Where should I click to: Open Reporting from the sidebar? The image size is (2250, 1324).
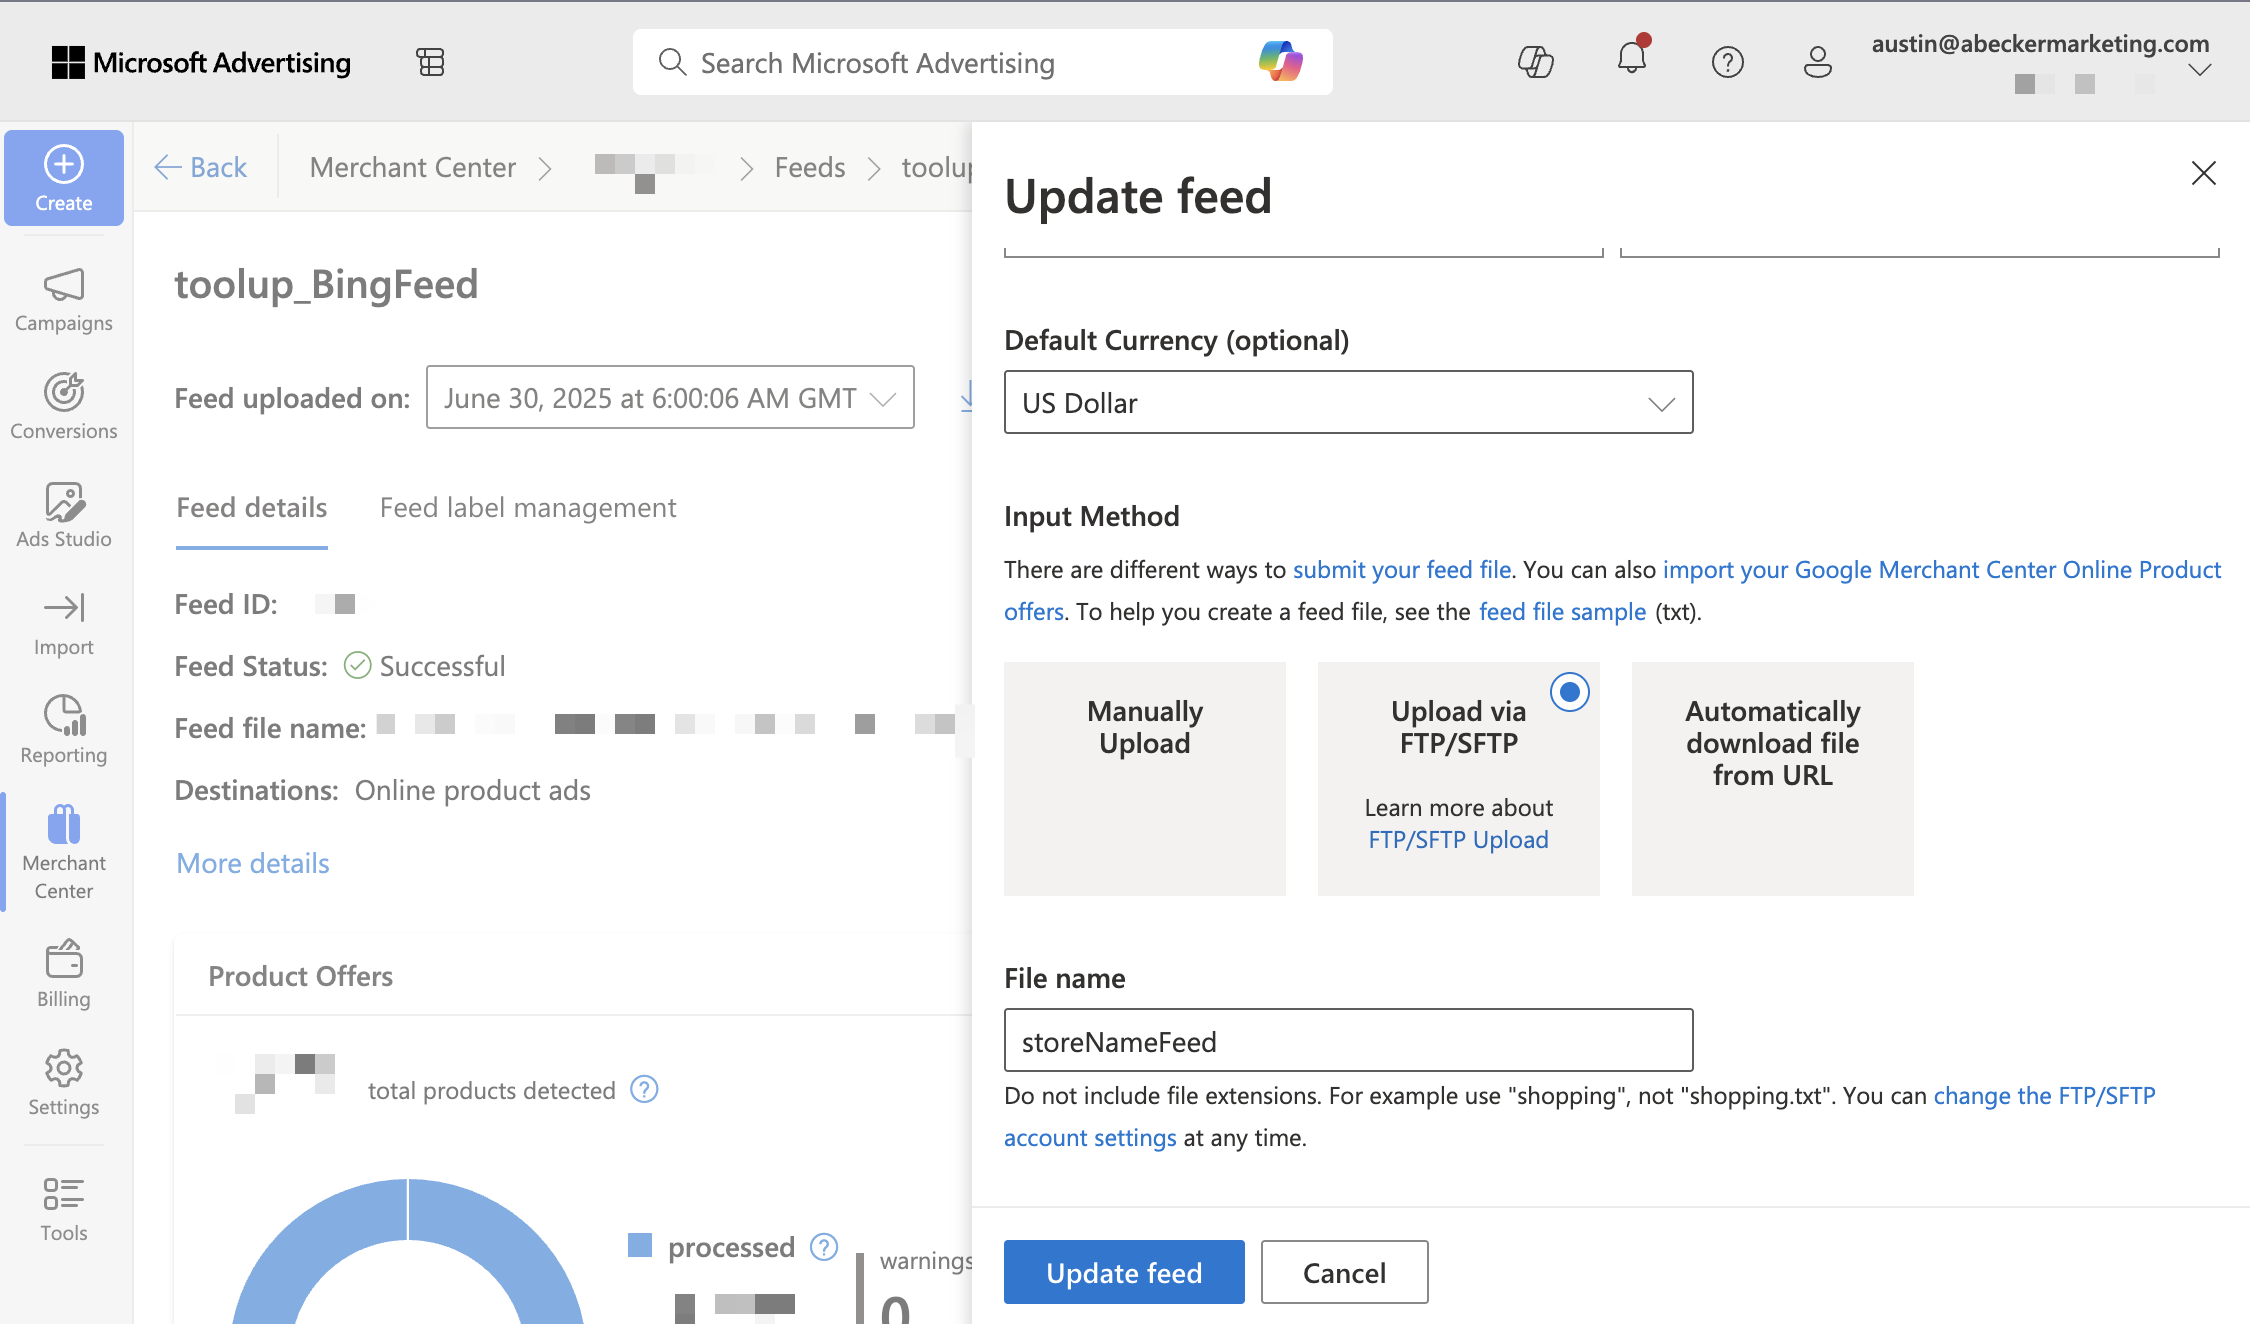click(x=64, y=731)
